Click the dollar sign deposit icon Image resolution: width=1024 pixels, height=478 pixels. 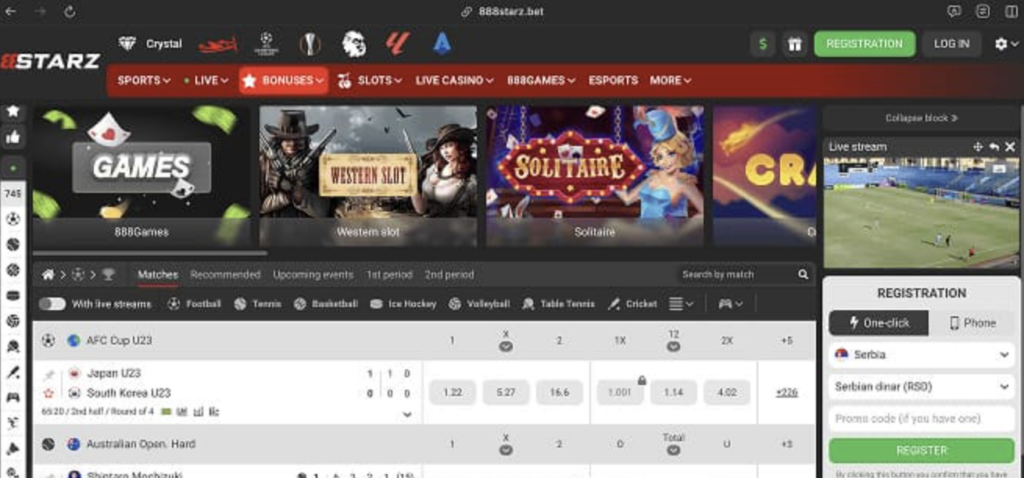(x=764, y=44)
